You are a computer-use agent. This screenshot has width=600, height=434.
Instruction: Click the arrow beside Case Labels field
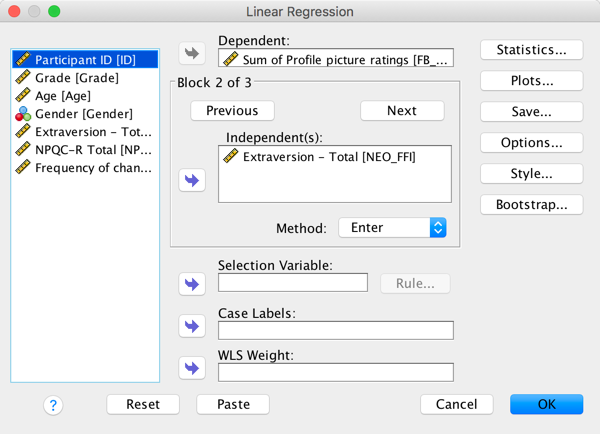pos(191,326)
